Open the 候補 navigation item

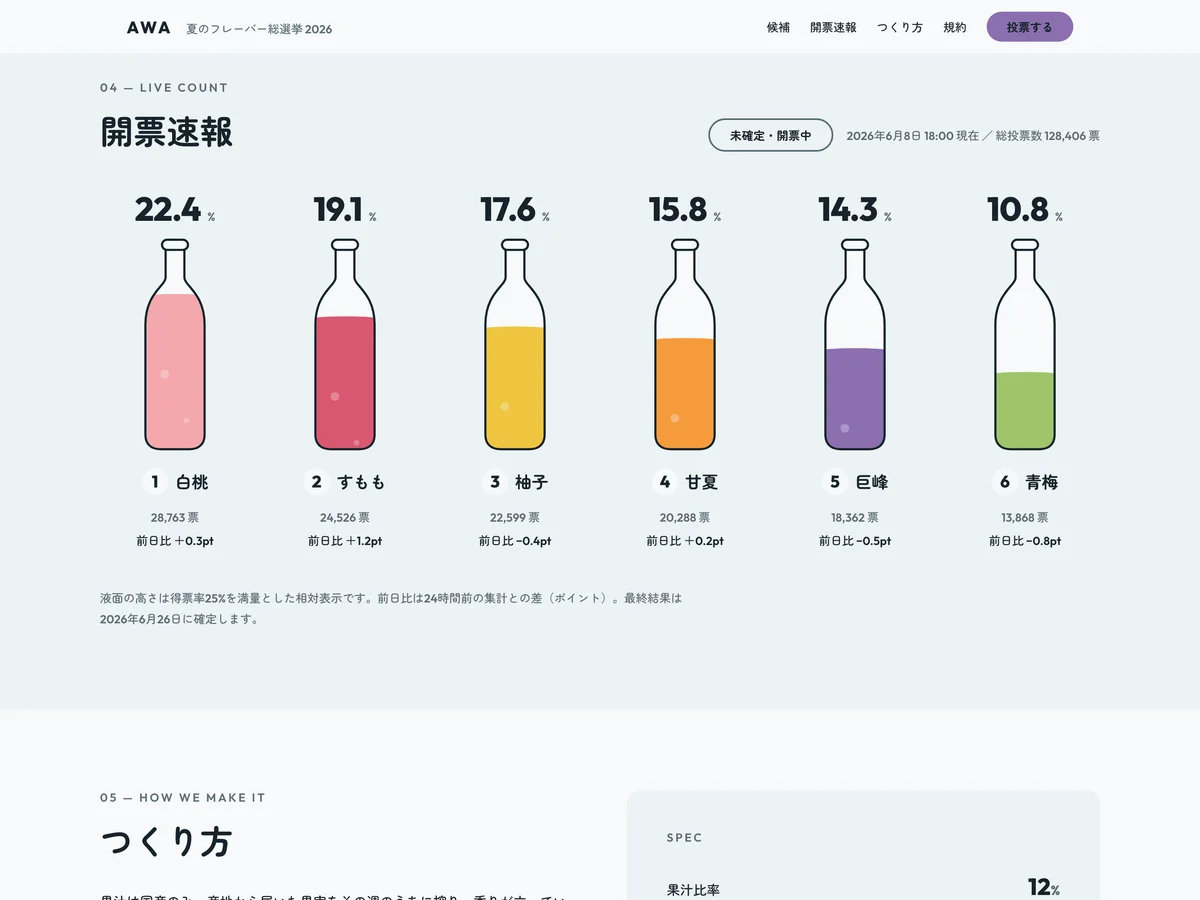click(778, 28)
